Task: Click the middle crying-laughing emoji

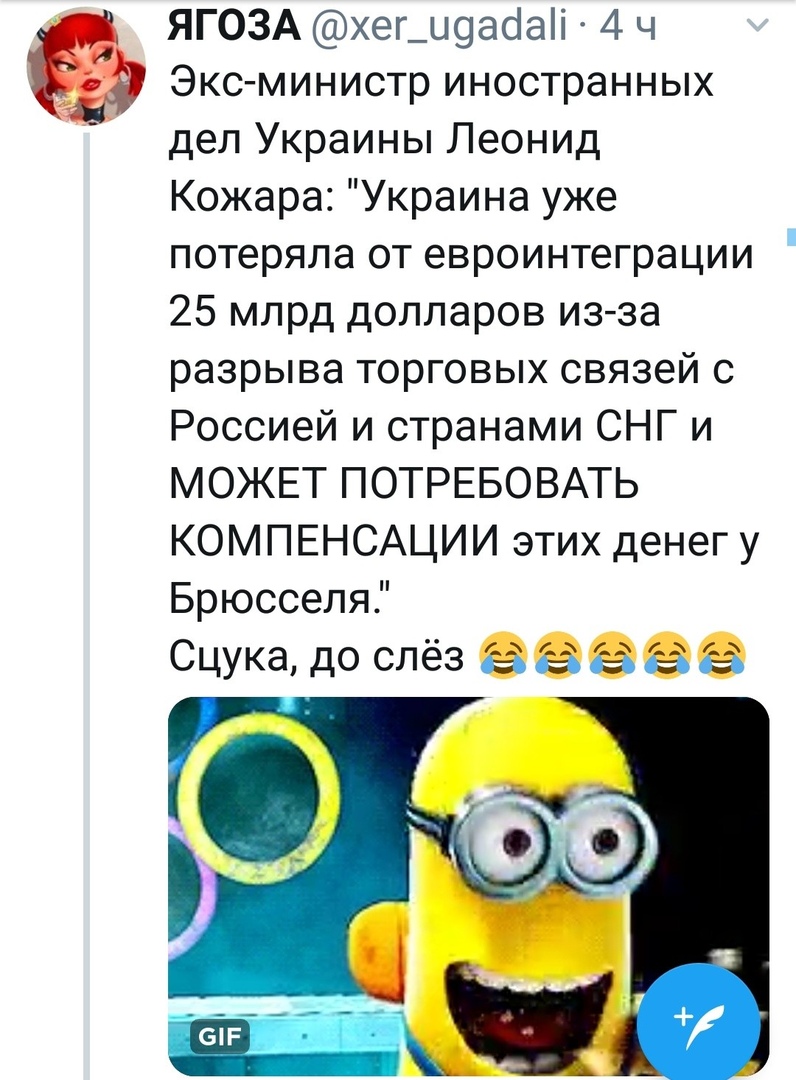Action: point(612,655)
